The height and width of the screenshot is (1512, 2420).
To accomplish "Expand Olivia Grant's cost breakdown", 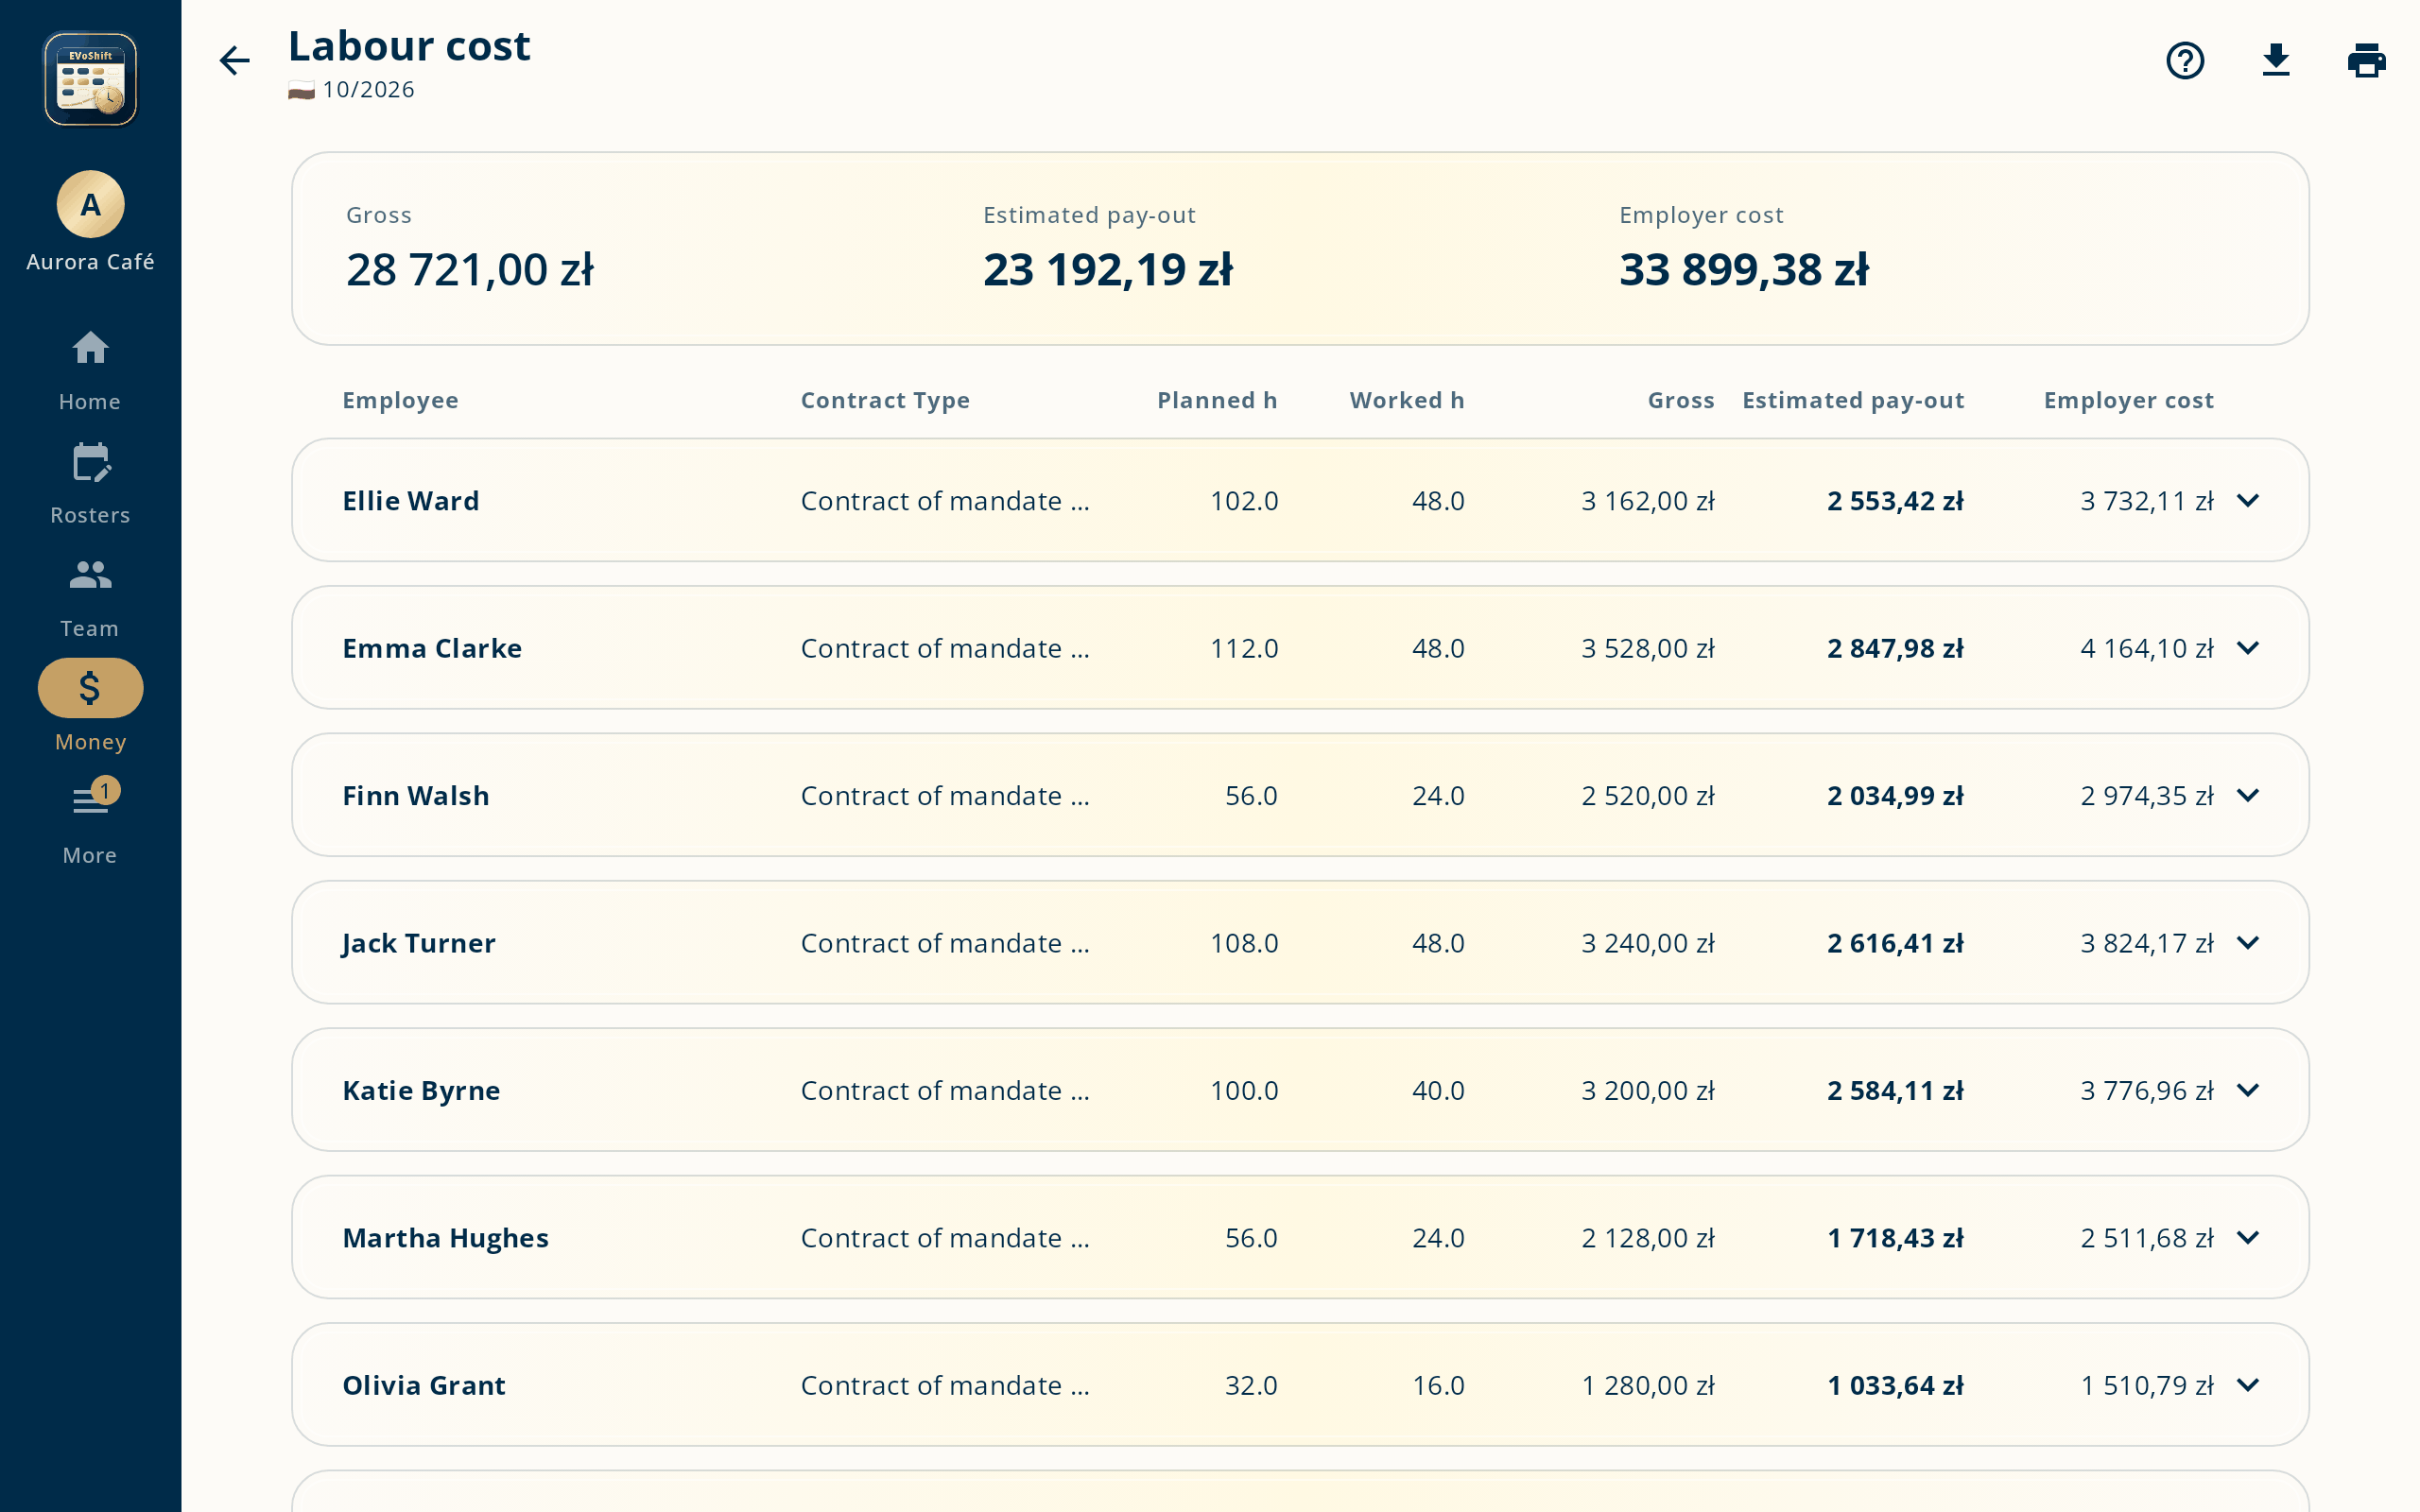I will click(2248, 1385).
